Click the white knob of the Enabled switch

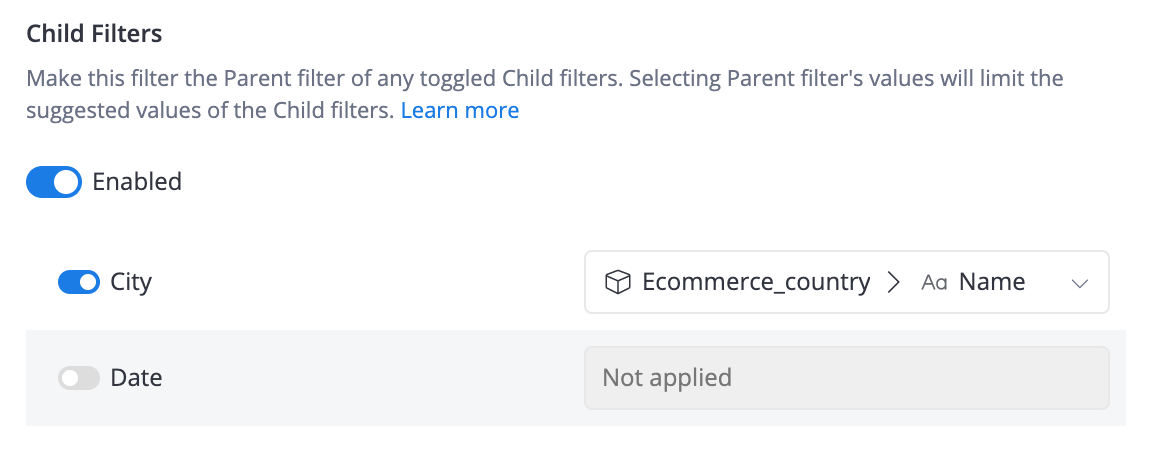67,182
